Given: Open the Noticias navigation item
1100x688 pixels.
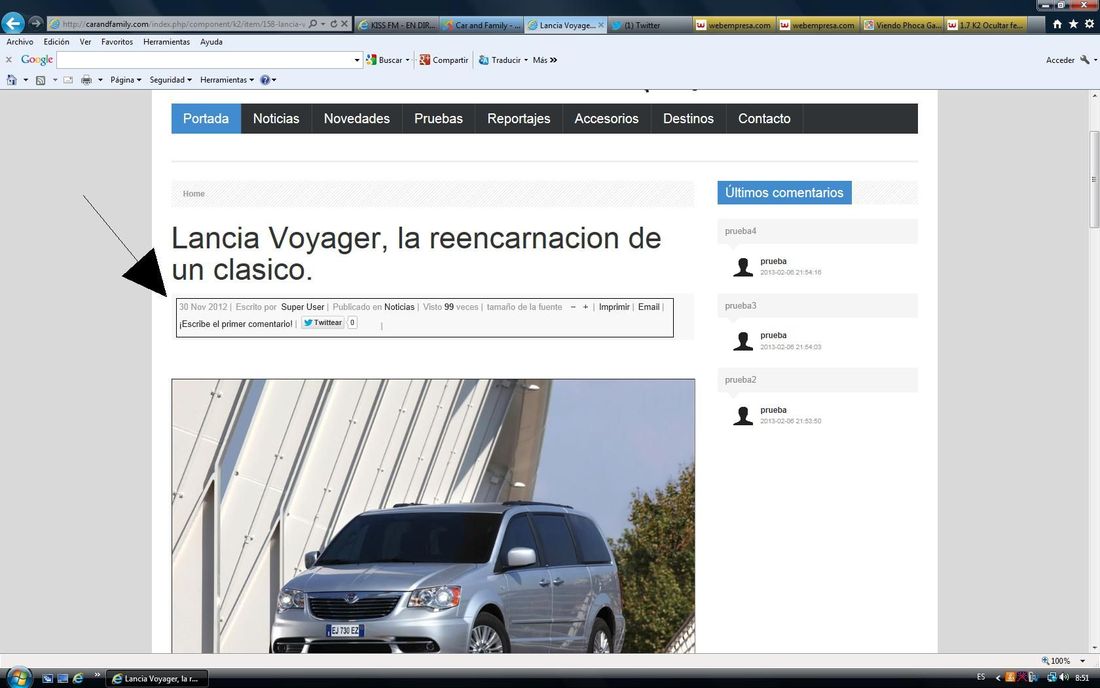Looking at the screenshot, I should 276,119.
